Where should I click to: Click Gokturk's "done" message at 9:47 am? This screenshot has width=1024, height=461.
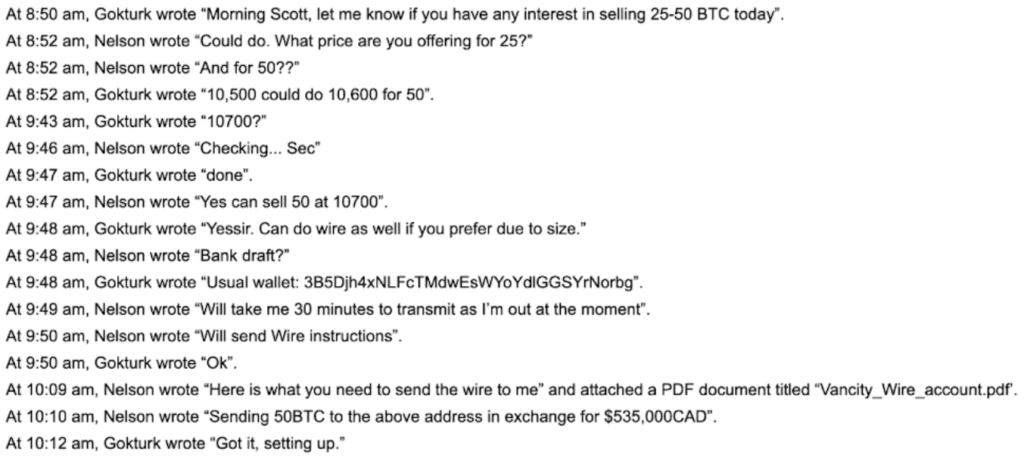(x=129, y=176)
